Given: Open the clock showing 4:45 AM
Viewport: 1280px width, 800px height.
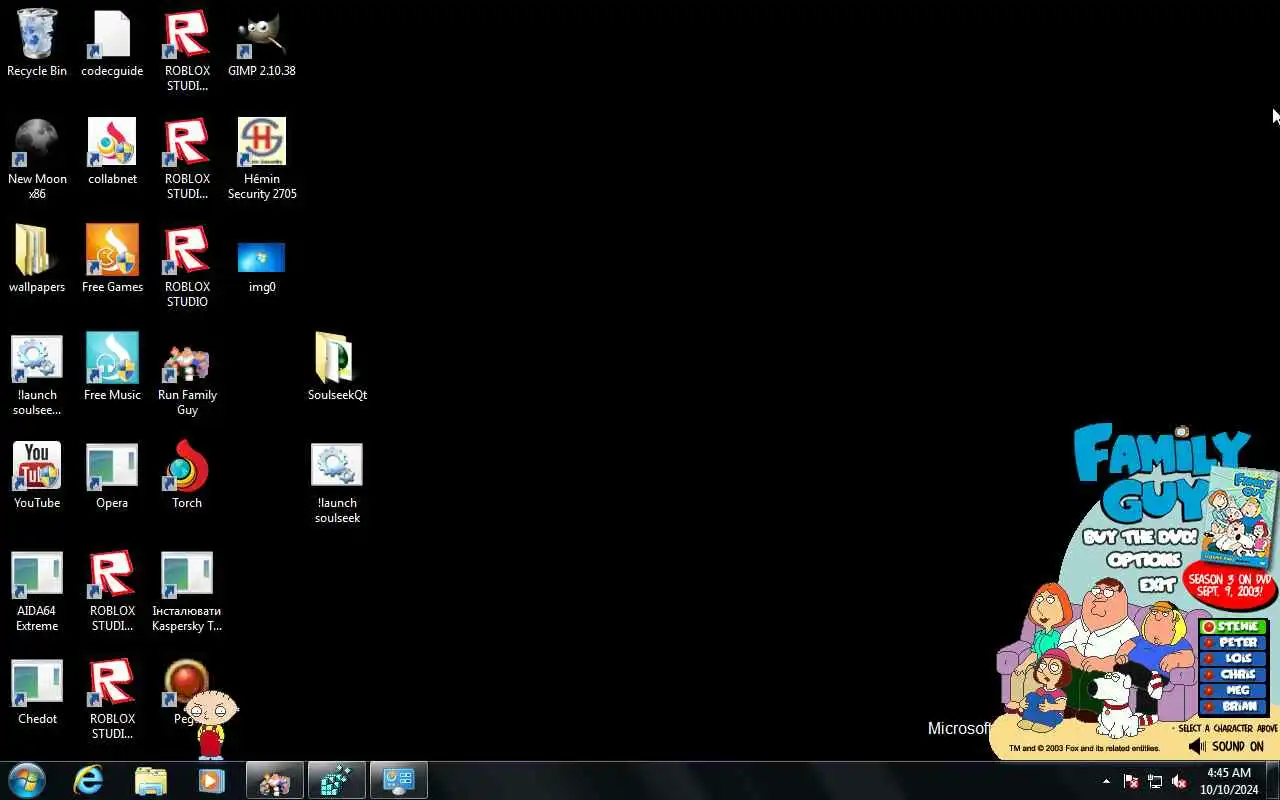Looking at the screenshot, I should [x=1229, y=781].
